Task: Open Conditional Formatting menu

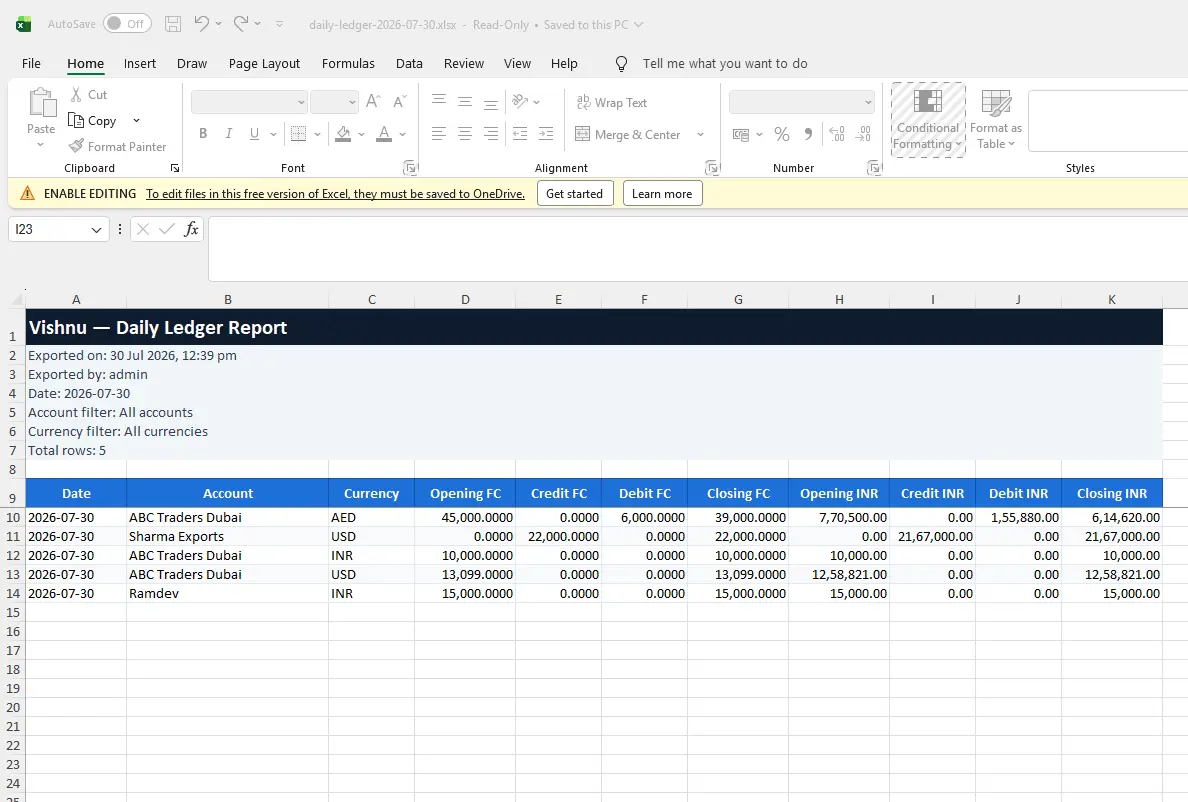Action: tap(928, 120)
